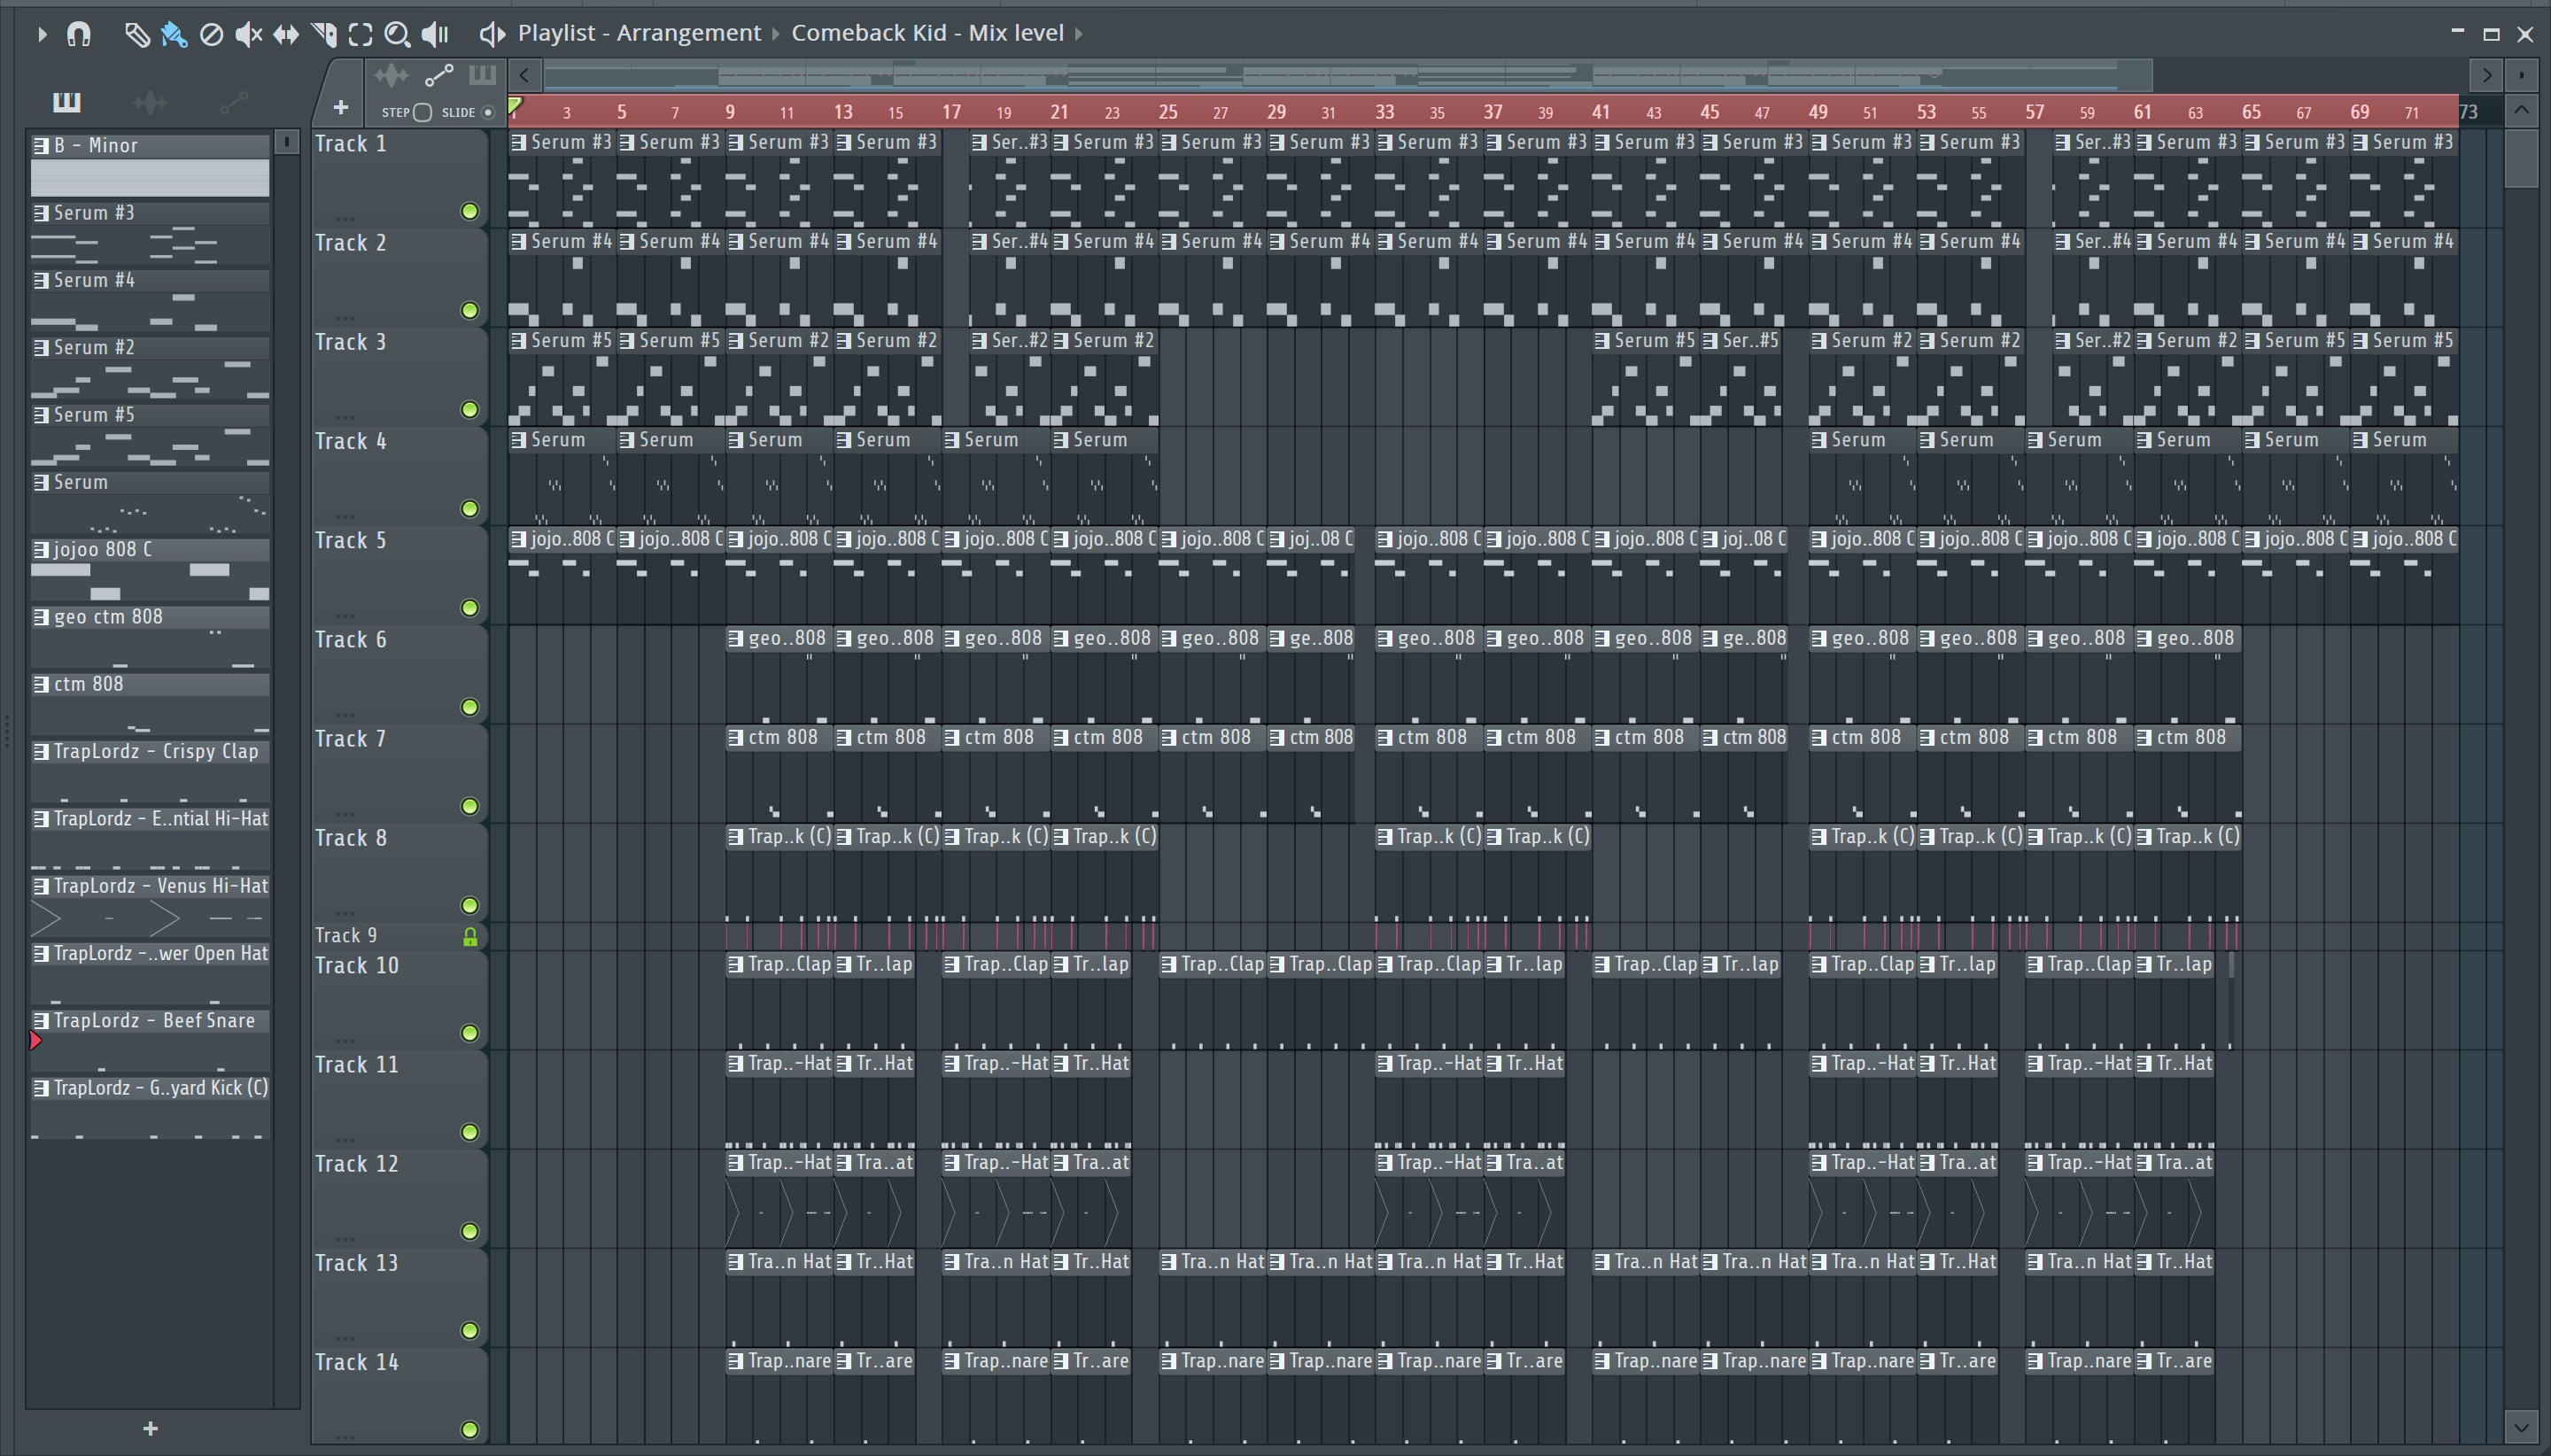Filter playlist to automation clips focus
Viewport: 2551px width, 1456px height.
(439, 75)
